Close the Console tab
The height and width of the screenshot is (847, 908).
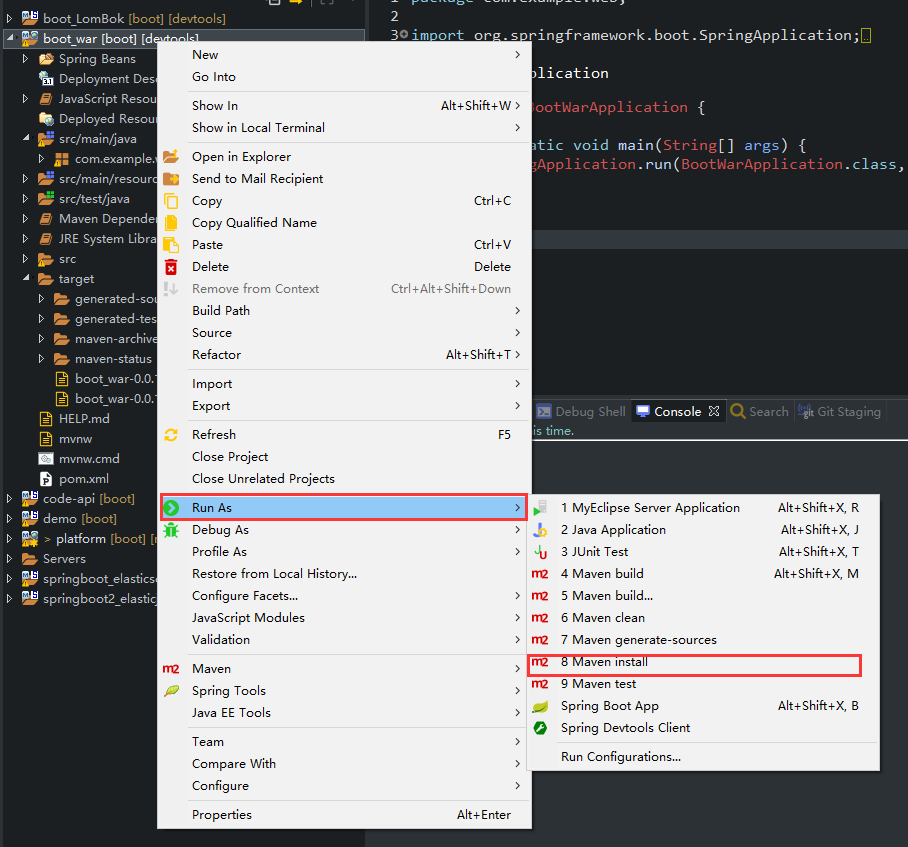pos(714,411)
